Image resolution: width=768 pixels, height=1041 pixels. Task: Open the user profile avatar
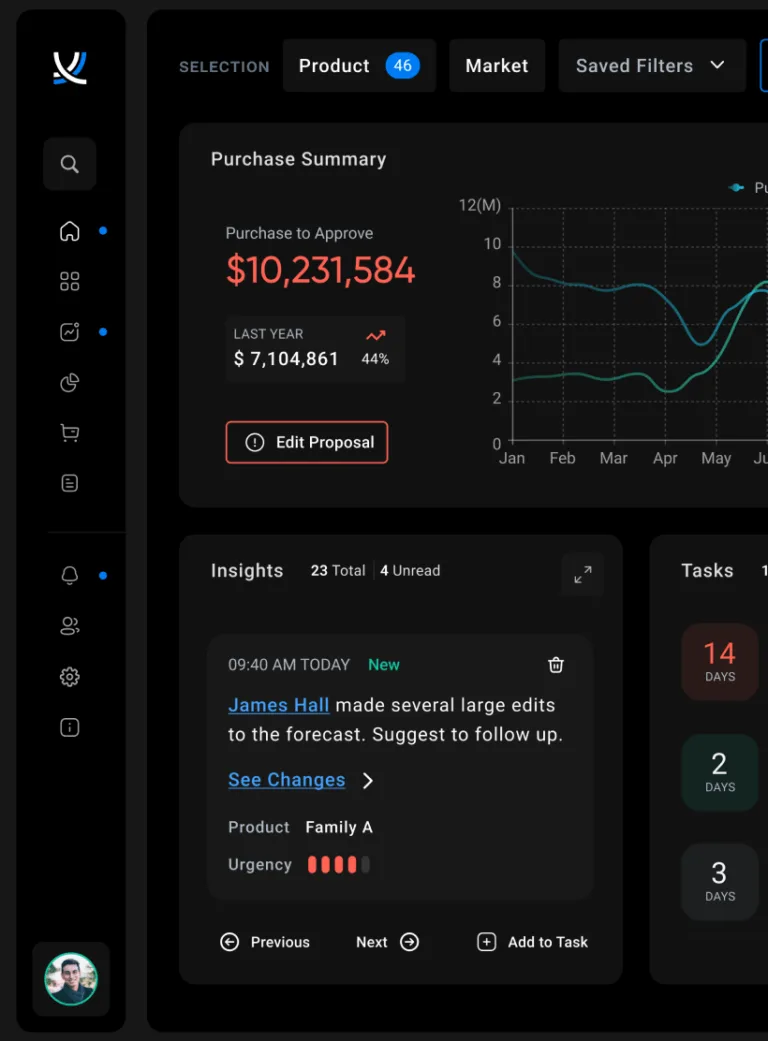tap(70, 979)
